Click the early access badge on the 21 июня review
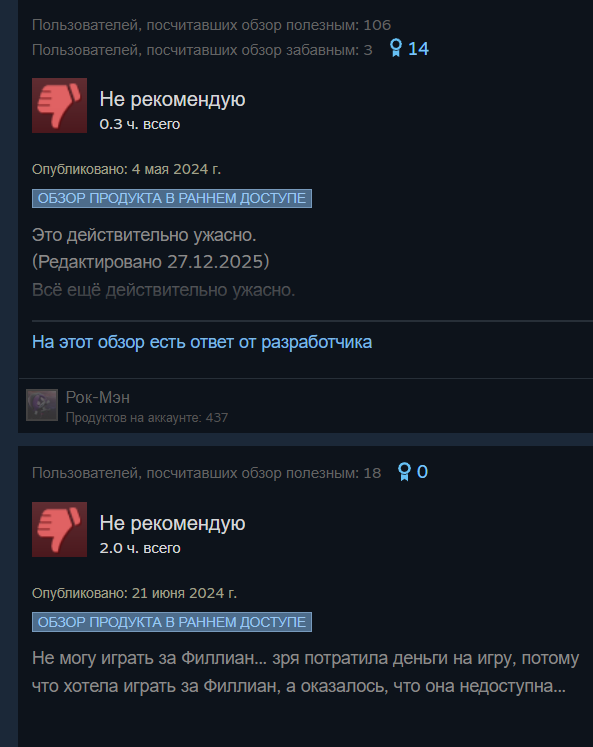This screenshot has width=593, height=747. (x=172, y=622)
